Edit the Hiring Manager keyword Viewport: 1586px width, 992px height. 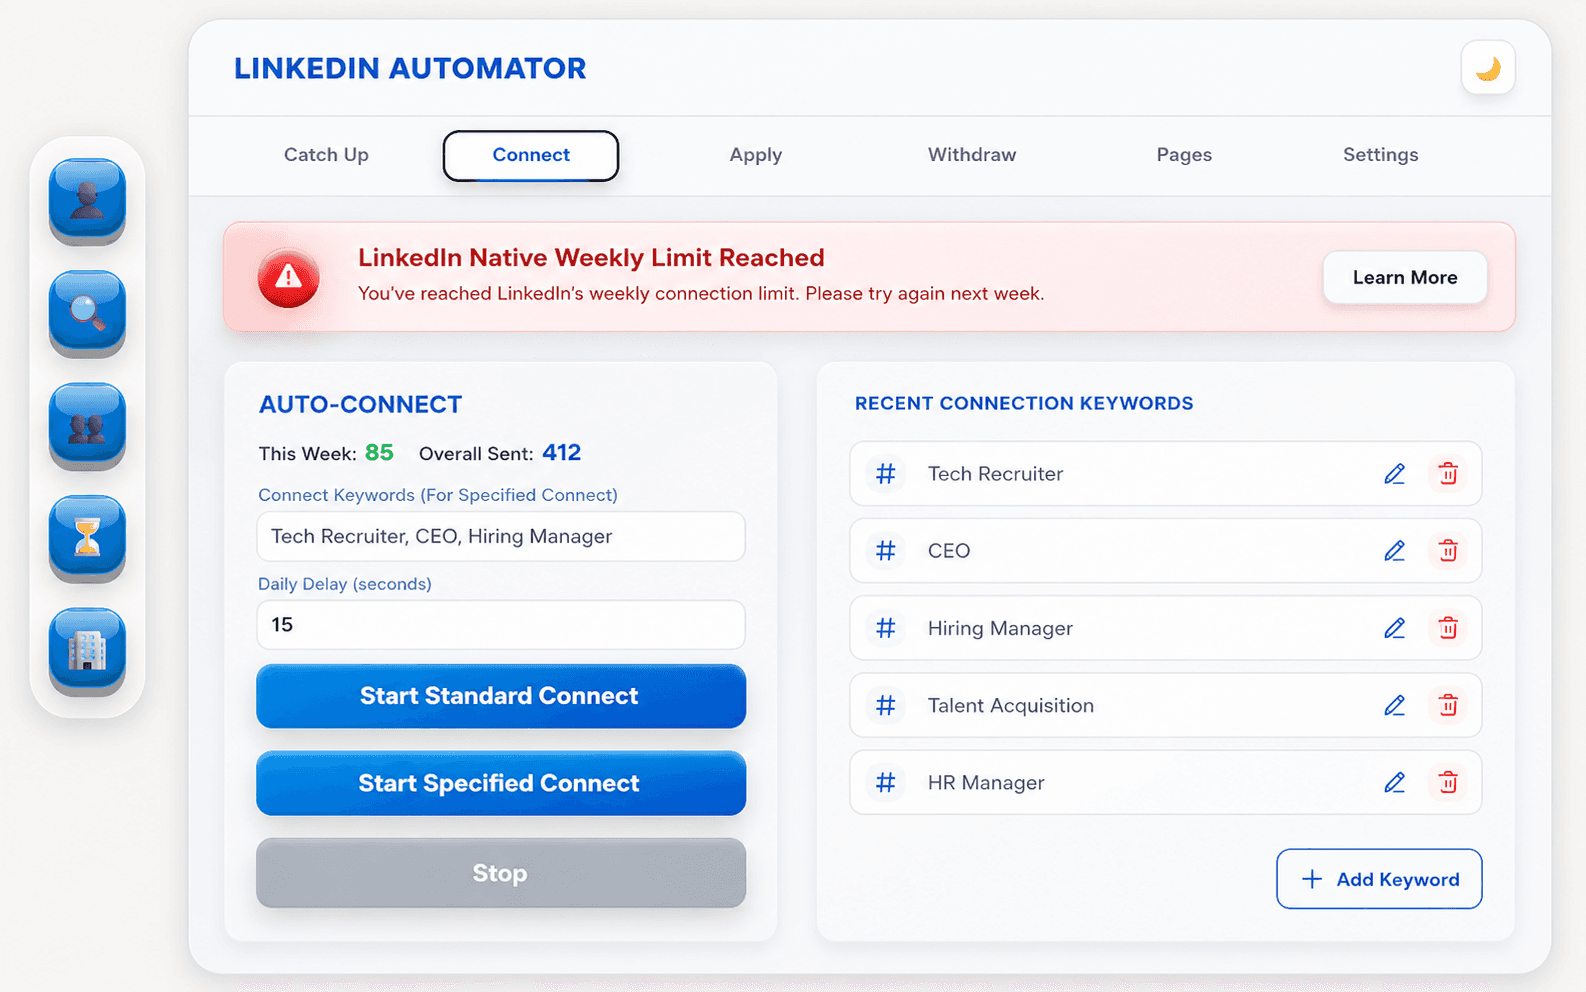[x=1394, y=628]
